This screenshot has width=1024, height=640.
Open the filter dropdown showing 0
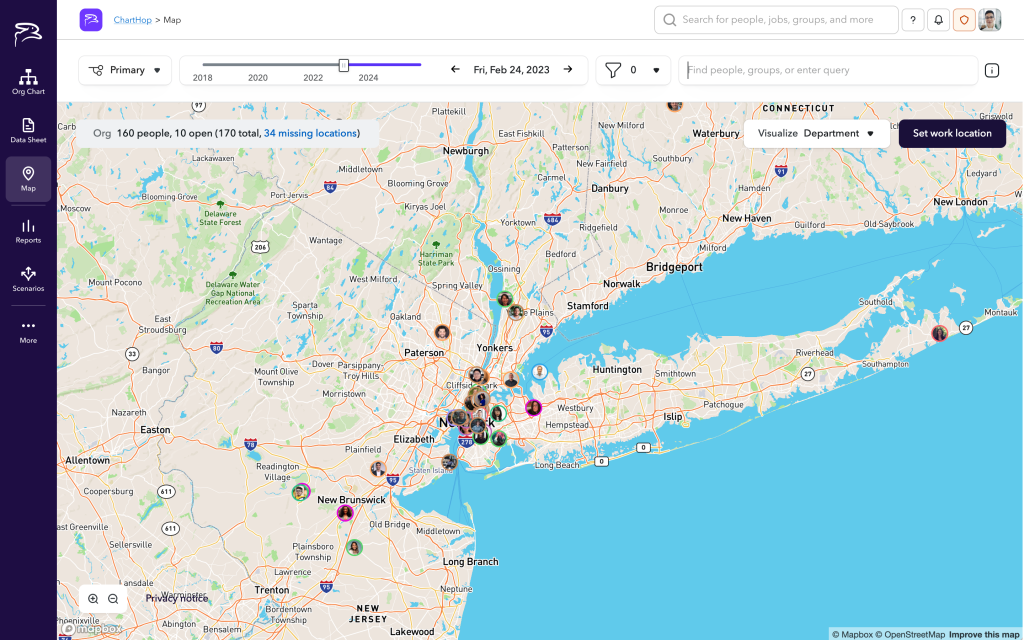(634, 70)
